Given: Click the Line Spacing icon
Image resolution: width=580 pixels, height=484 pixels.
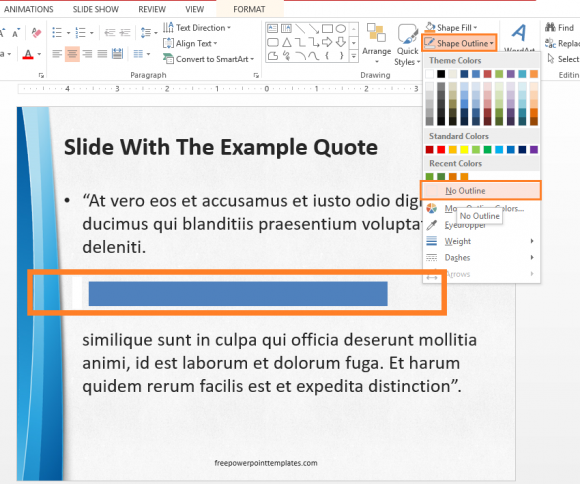Looking at the screenshot, I should [x=145, y=33].
